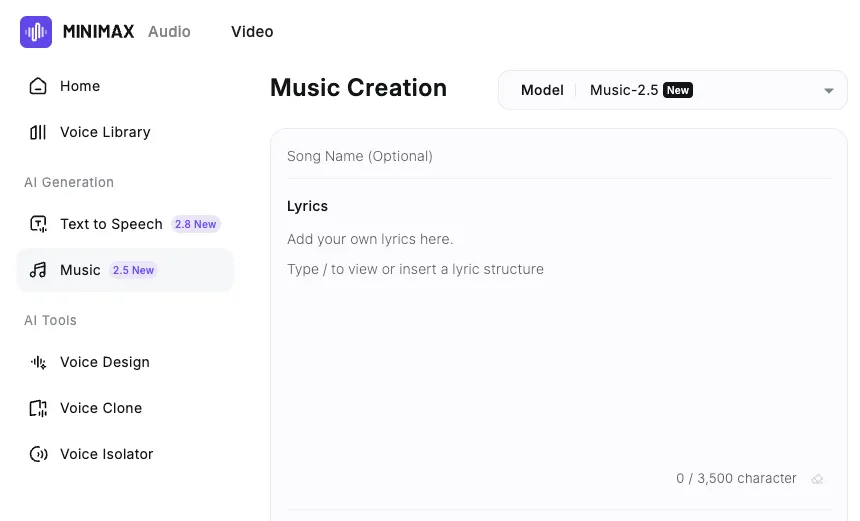Select the Voice Isolator icon
860x521 pixels.
[38, 454]
